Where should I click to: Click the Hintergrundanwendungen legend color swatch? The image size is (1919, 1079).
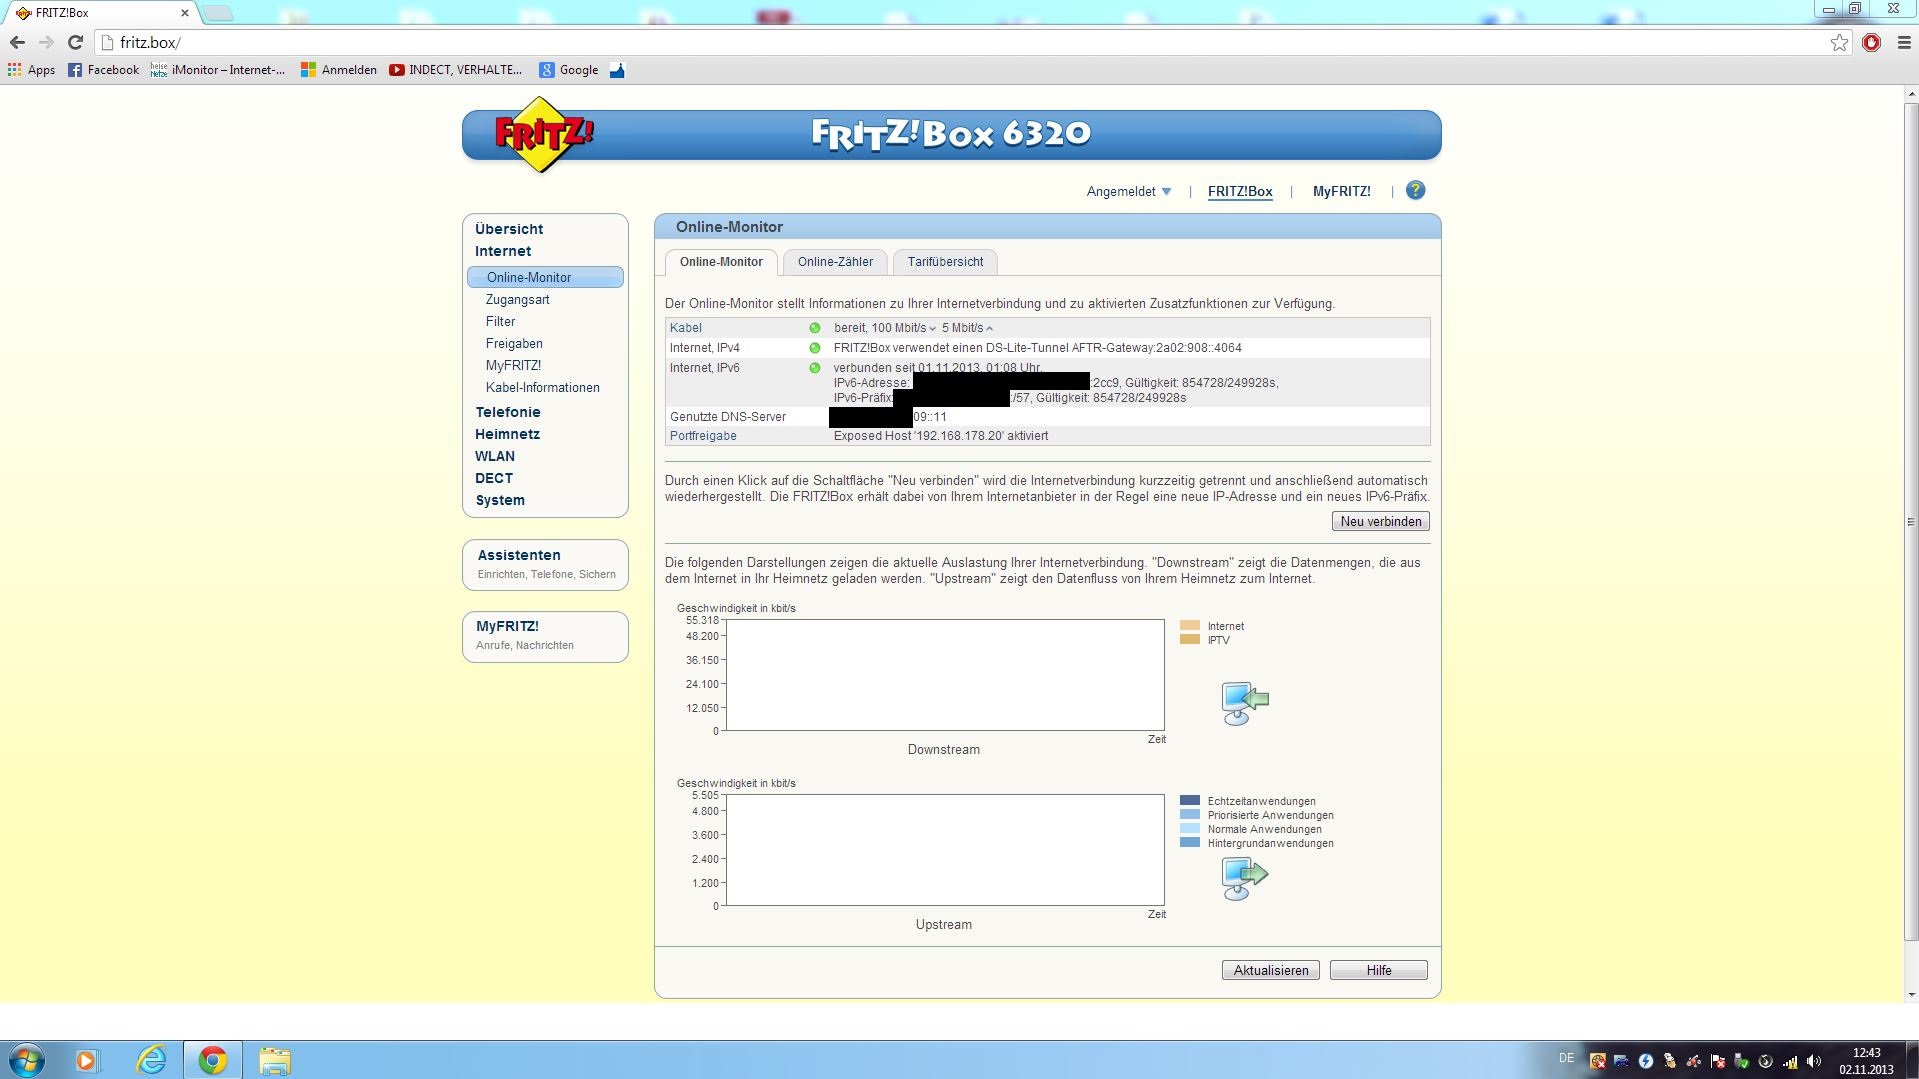click(x=1190, y=843)
